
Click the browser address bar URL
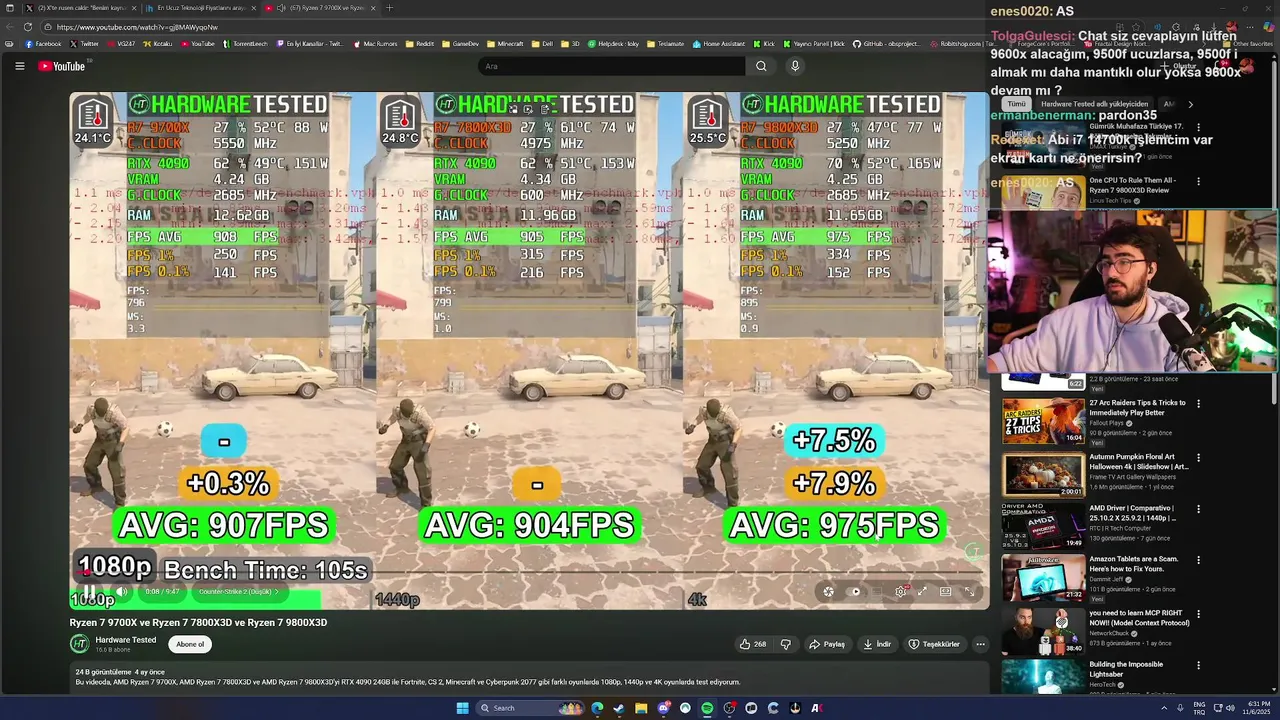pos(137,27)
